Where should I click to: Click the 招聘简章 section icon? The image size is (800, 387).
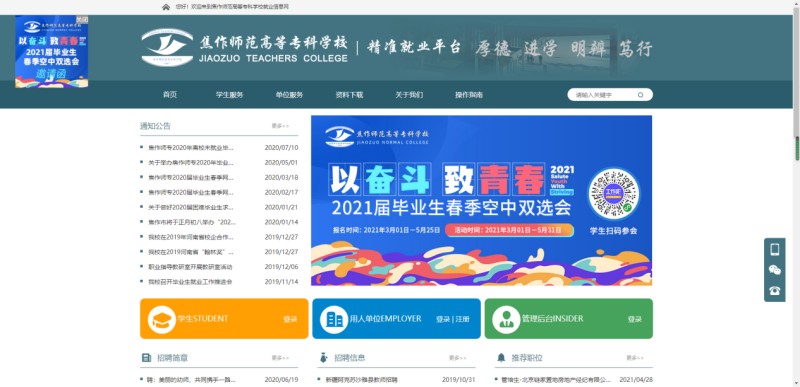coord(146,358)
